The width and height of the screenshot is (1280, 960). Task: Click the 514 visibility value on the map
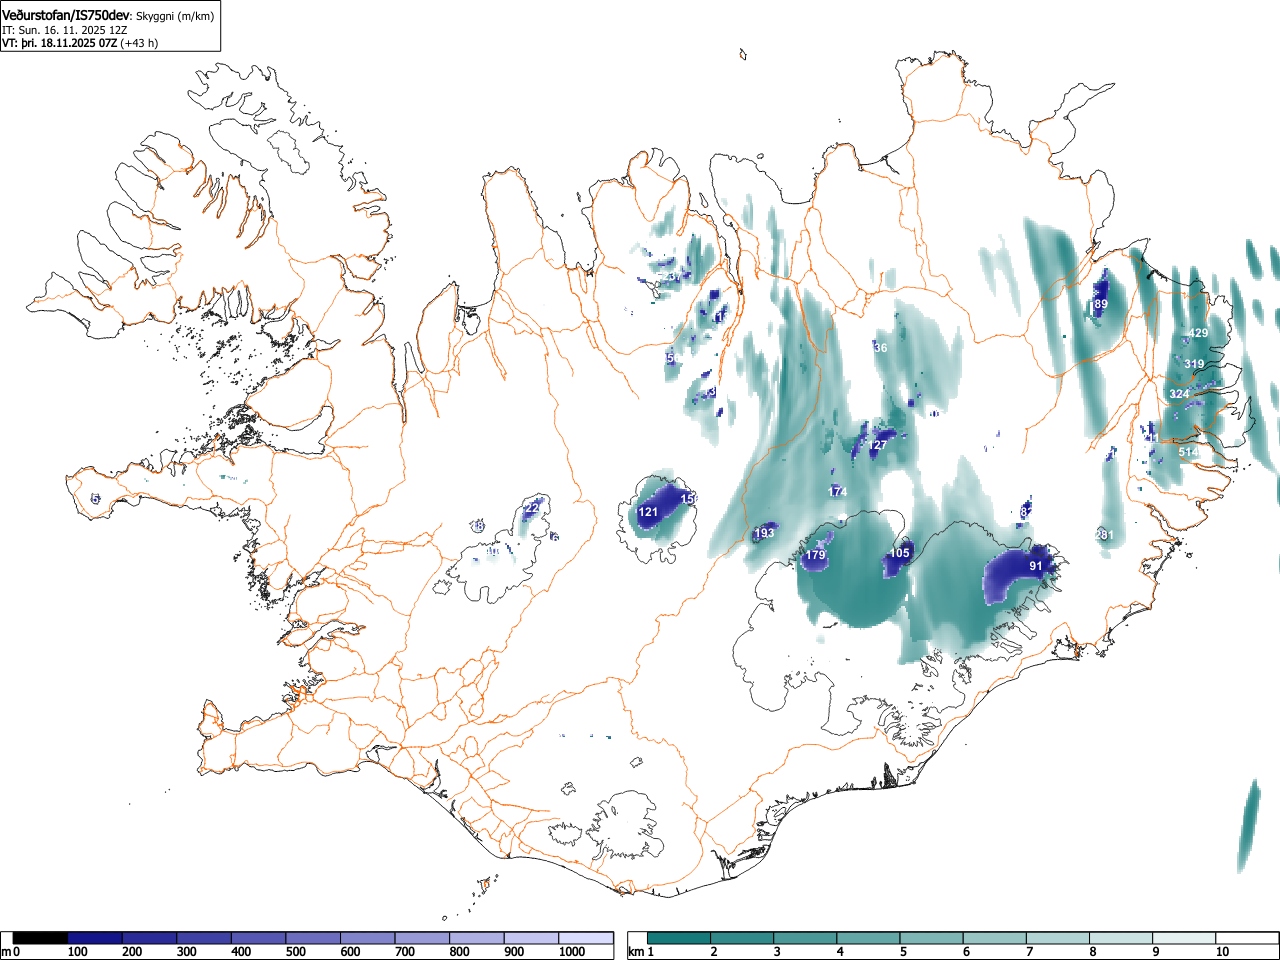pos(1188,452)
